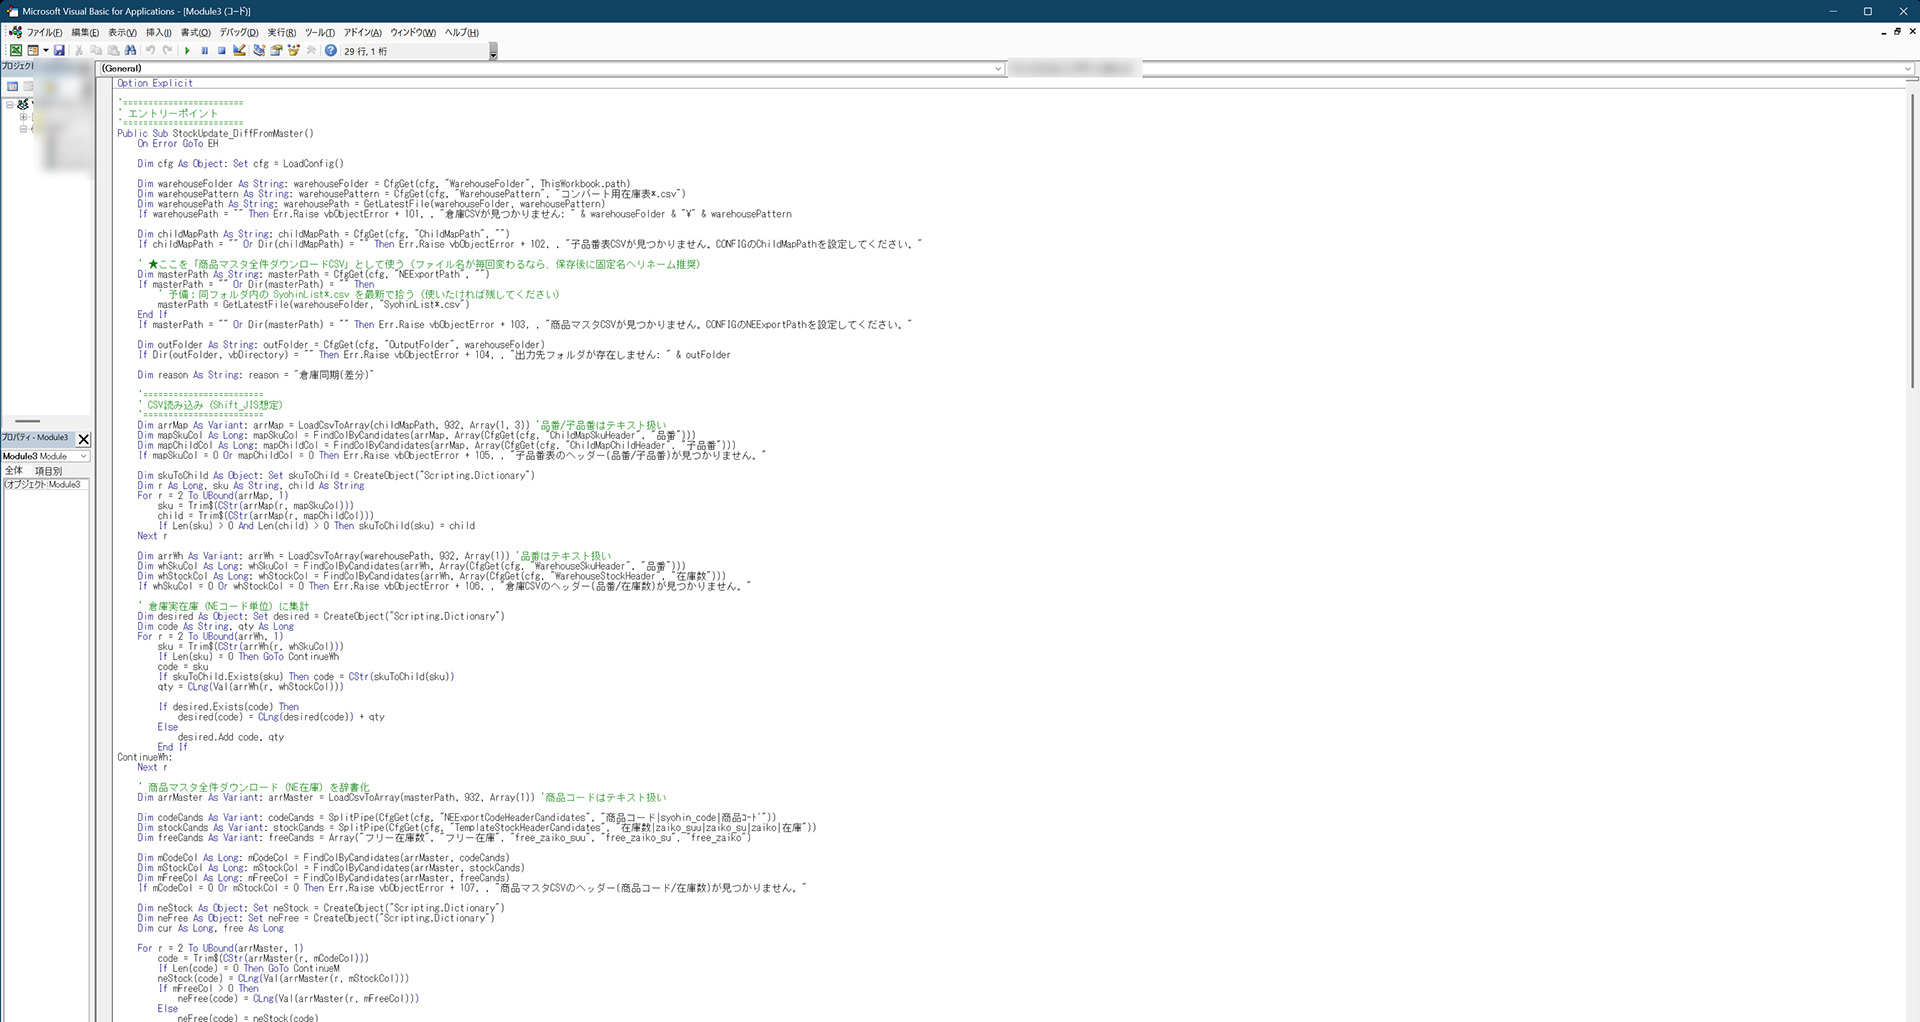Open Properties Window toolbar icon
Screen dimensions: 1920x1022
276,51
